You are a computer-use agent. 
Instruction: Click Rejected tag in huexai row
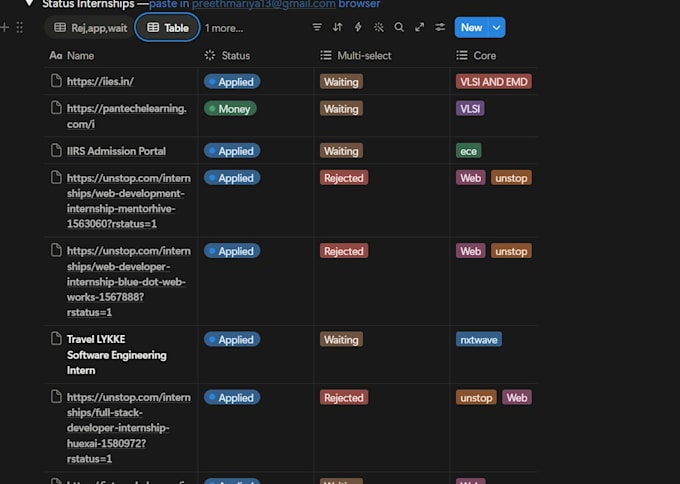click(344, 398)
